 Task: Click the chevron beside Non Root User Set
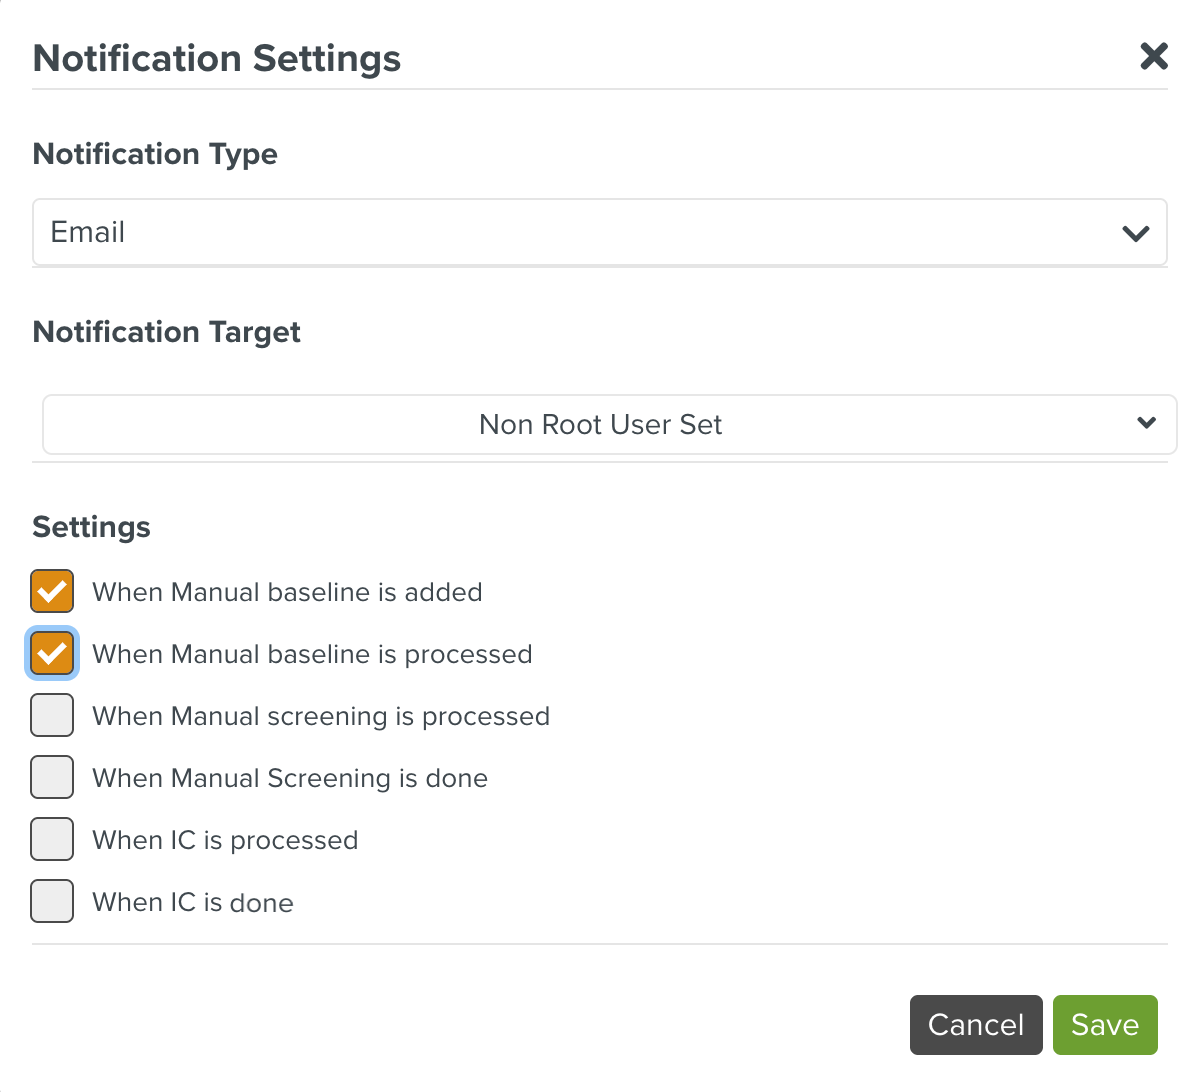[x=1146, y=423]
